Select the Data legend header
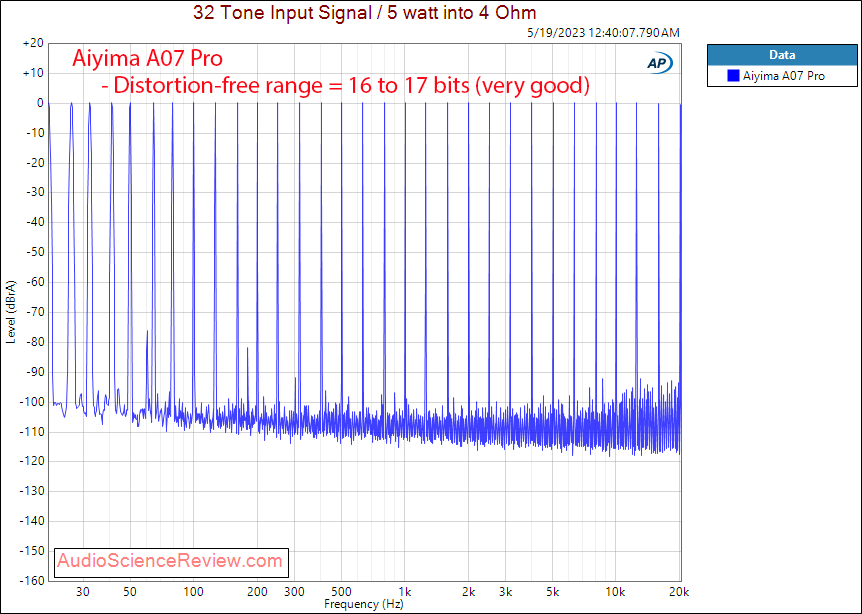This screenshot has width=862, height=614. click(x=782, y=55)
